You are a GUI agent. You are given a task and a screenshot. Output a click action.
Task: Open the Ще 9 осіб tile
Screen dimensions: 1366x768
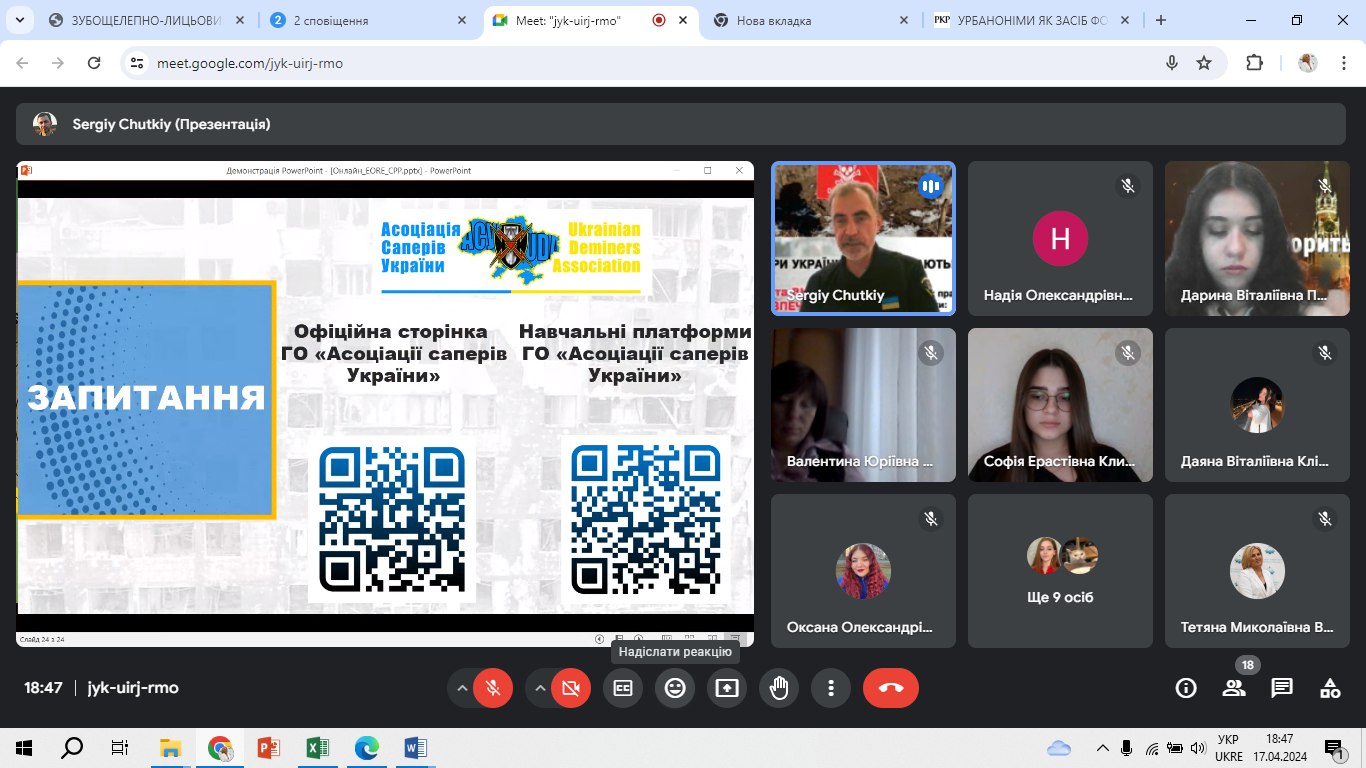[1060, 570]
